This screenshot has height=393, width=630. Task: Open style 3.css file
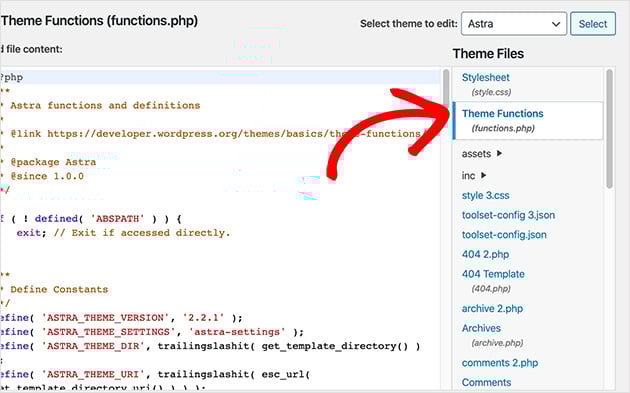[485, 195]
